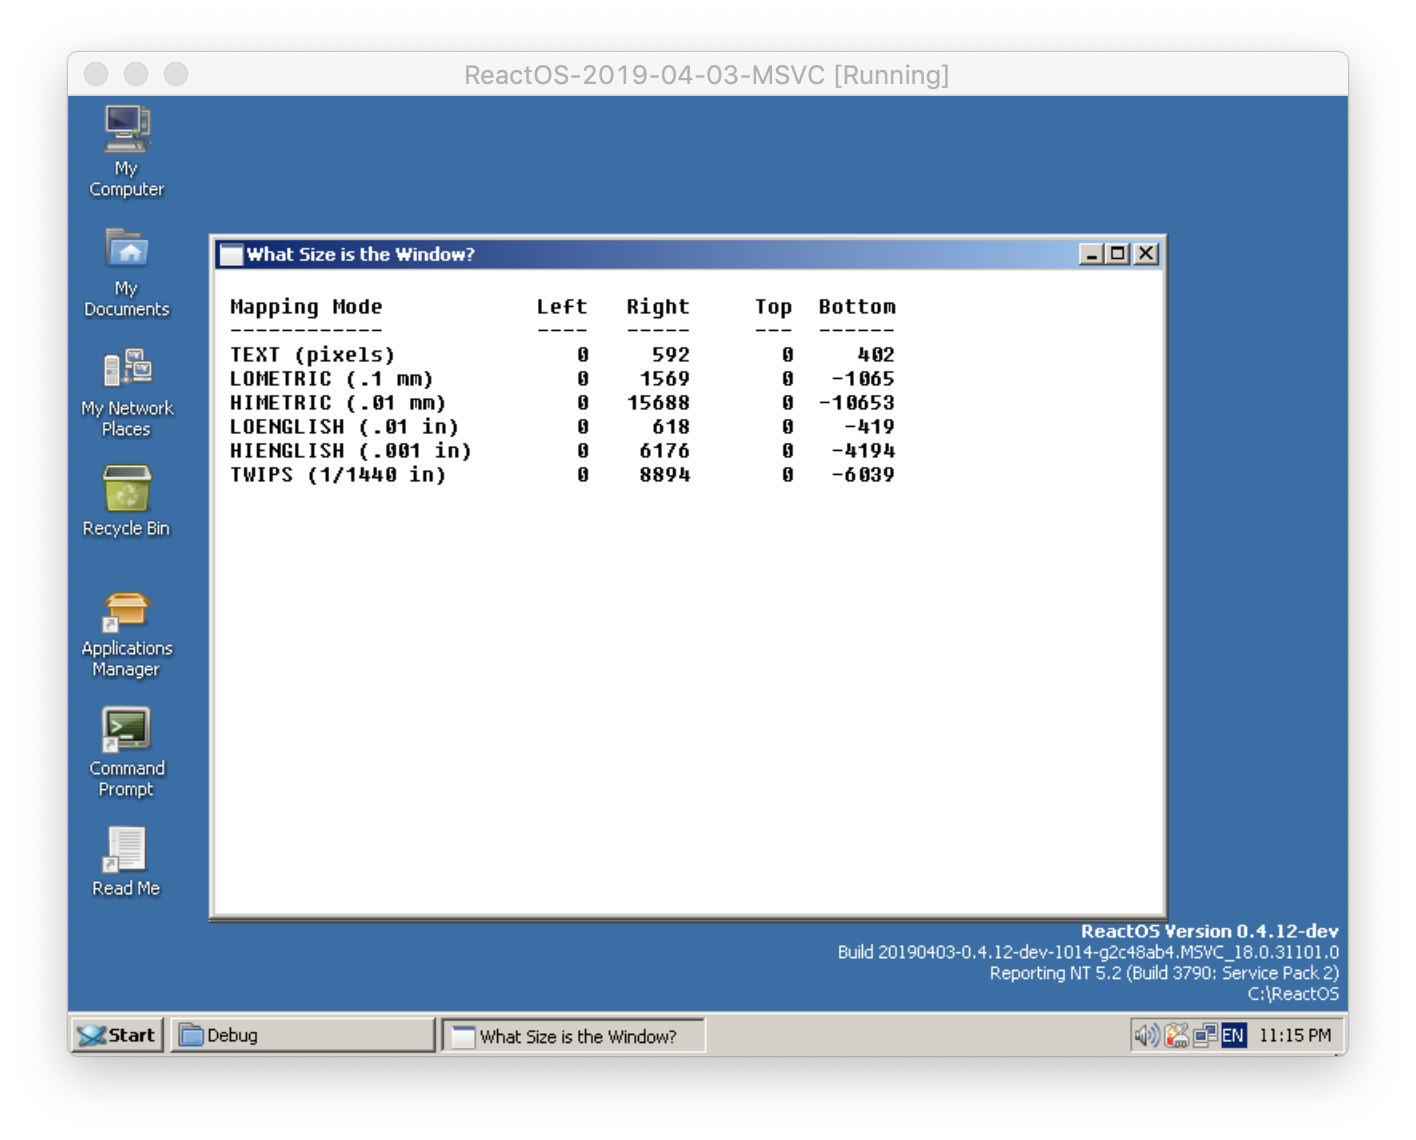
Task: Click the Right value 592
Action: [x=671, y=355]
